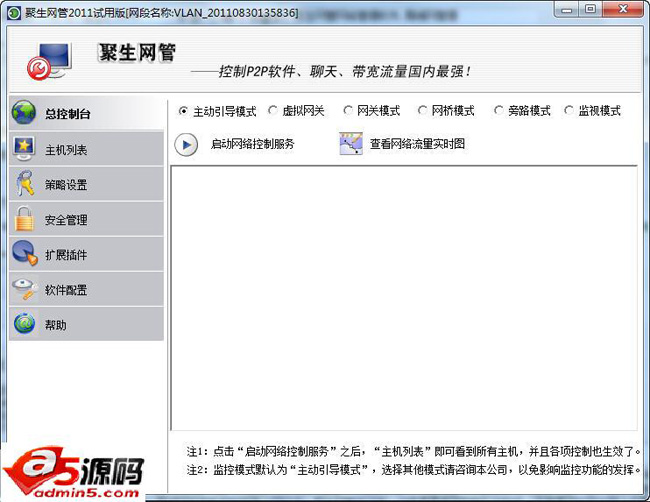Click the app icon in the title bar
650x502 pixels.
point(14,13)
